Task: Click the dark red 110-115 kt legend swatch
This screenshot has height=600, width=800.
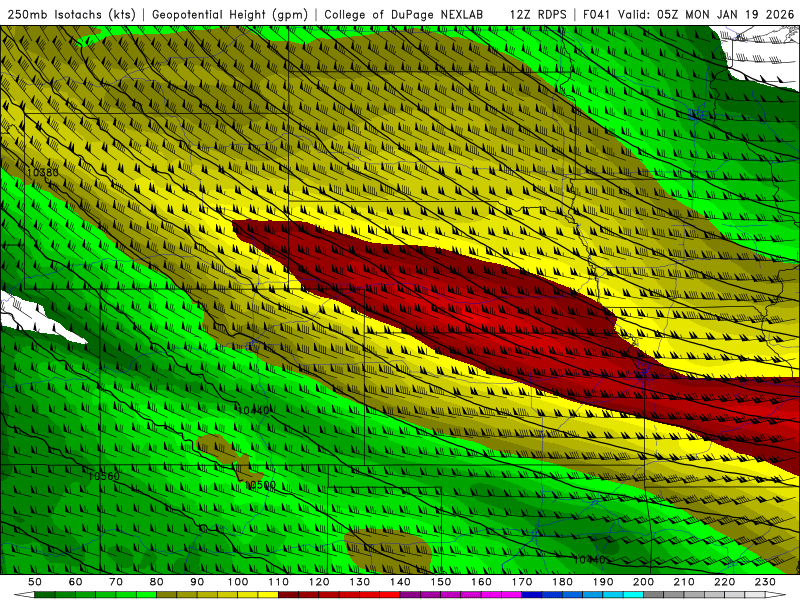Action: (x=288, y=594)
